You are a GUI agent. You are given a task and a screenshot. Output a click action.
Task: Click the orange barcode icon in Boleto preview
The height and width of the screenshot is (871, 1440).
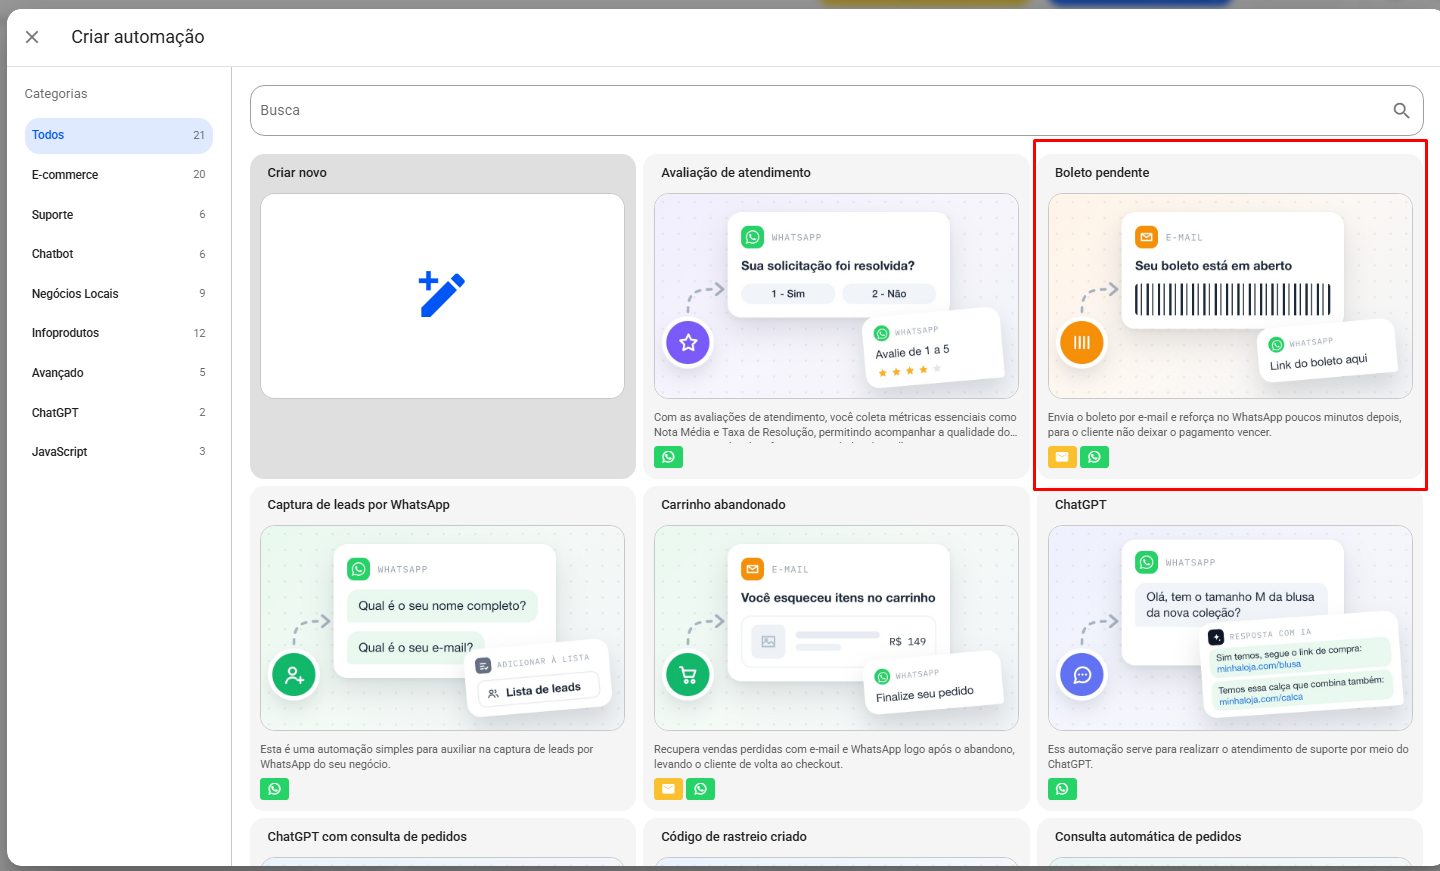coord(1082,343)
